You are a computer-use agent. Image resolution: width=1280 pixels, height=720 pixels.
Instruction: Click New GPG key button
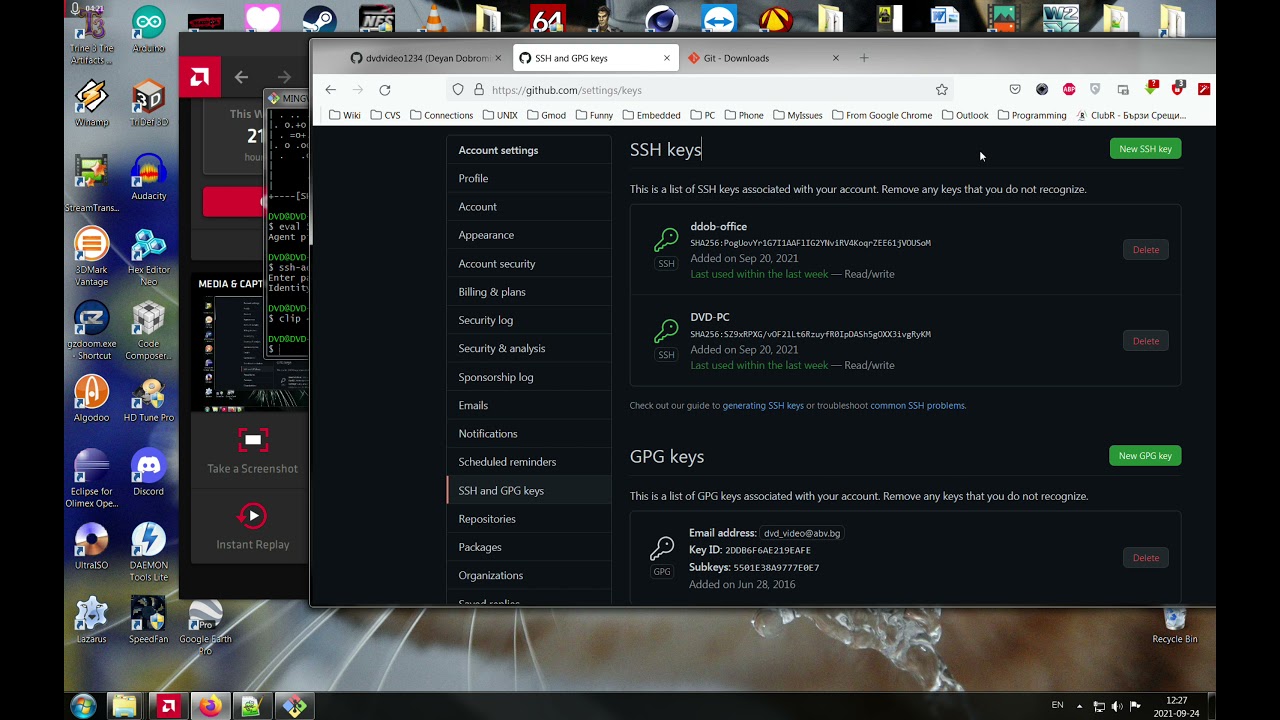[x=1145, y=456]
